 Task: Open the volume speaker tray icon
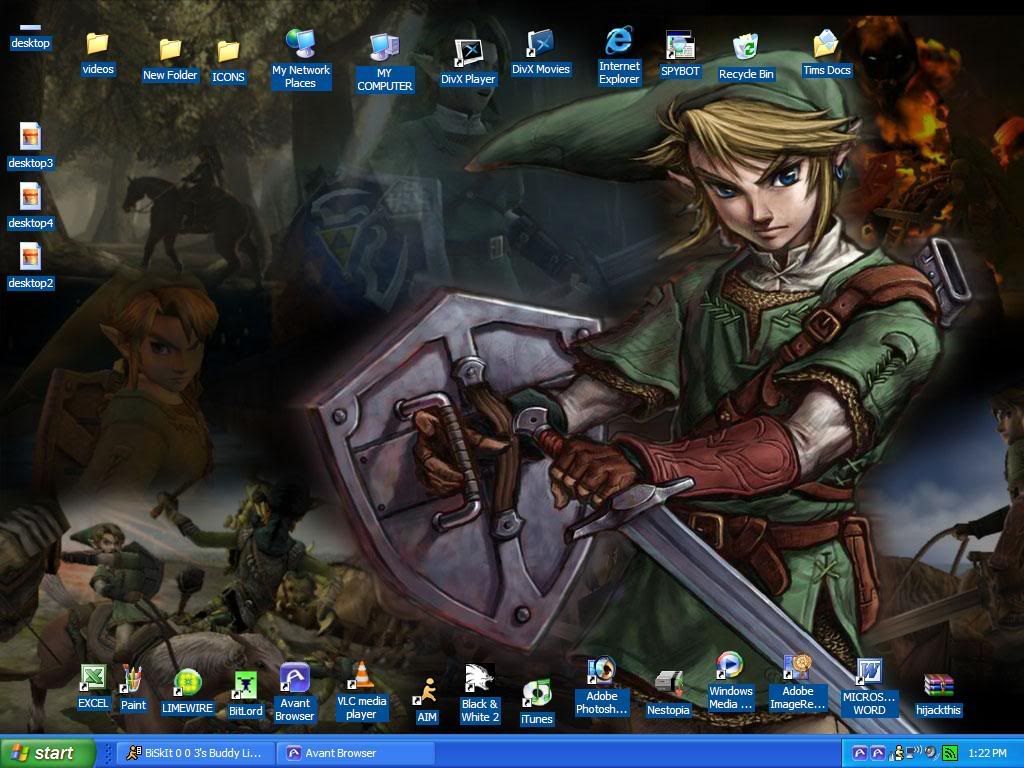tap(931, 754)
